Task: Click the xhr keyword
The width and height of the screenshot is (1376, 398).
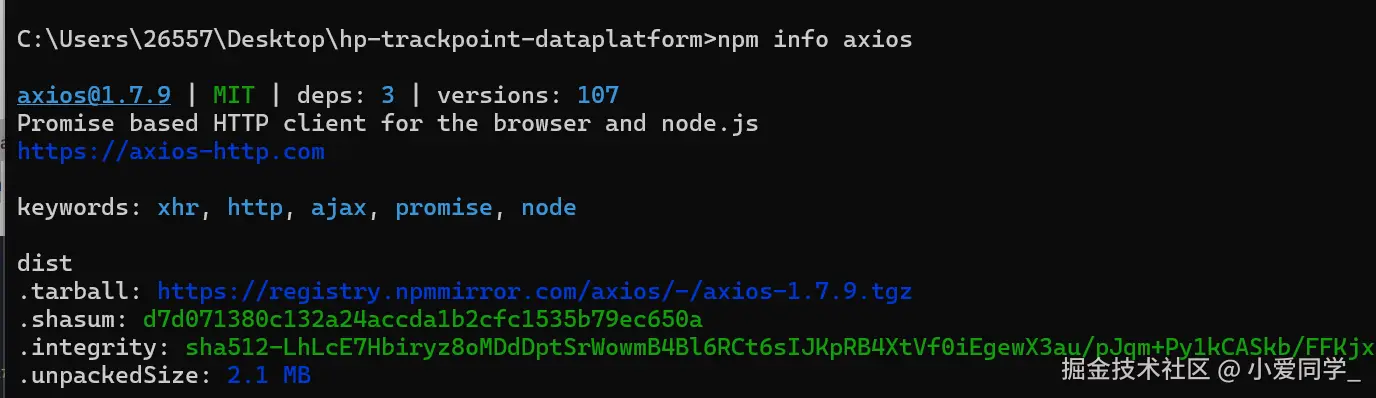Action: coord(178,208)
